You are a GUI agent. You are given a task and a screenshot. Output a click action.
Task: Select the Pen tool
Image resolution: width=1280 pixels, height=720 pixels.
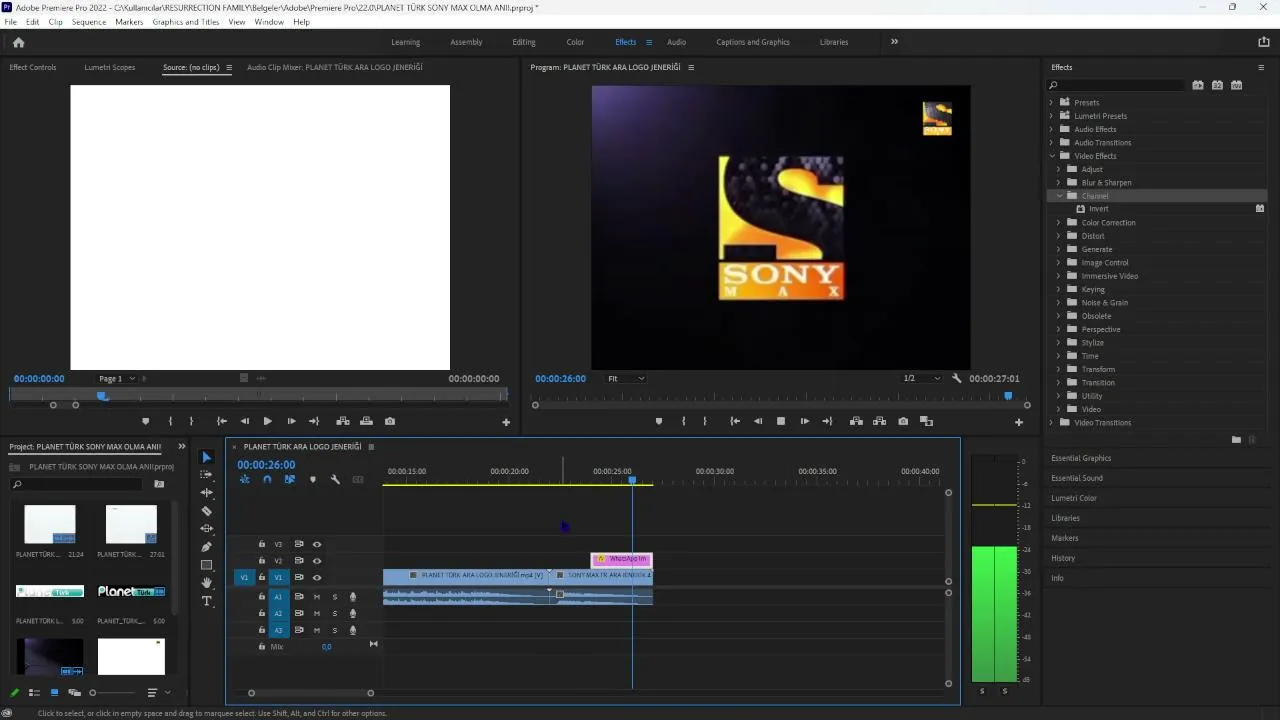tap(207, 547)
